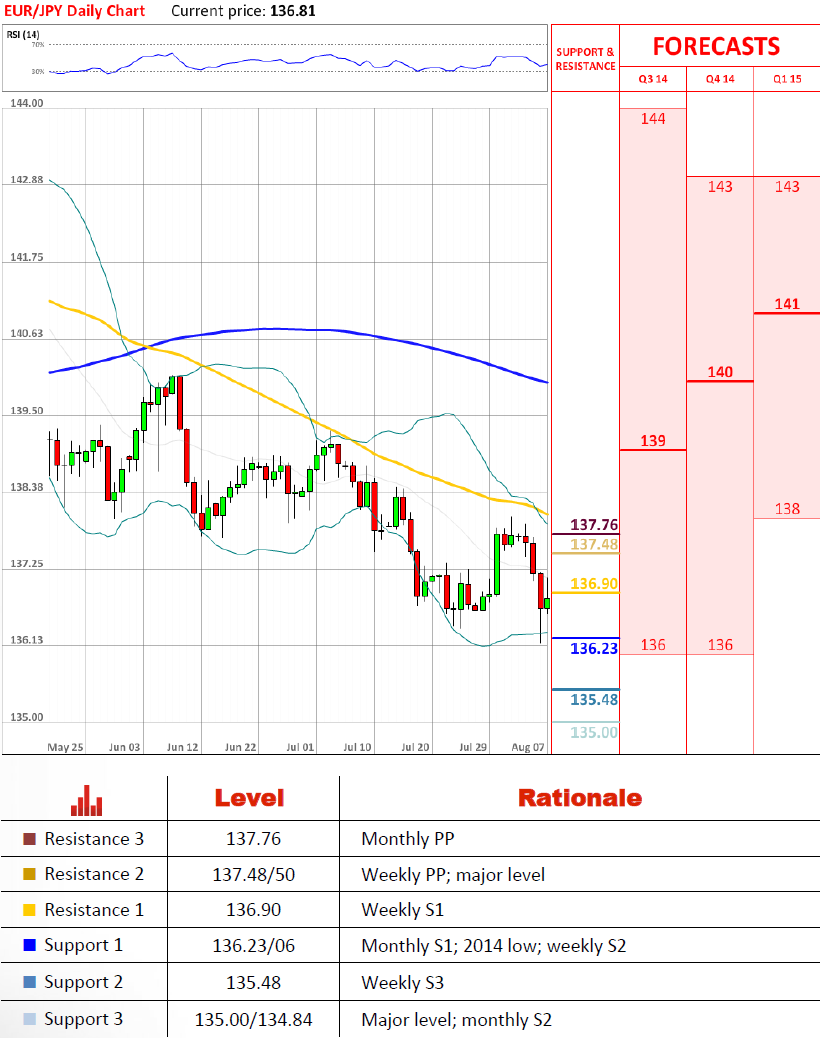Click the 'Weekly PP; major level' rationale
Screen dimensions: 820x1038
coord(453,875)
